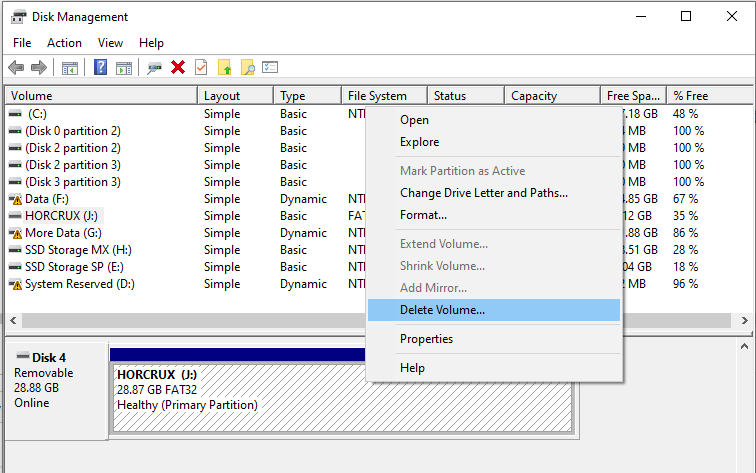Select Properties in the context menu
The width and height of the screenshot is (756, 473).
tap(426, 339)
